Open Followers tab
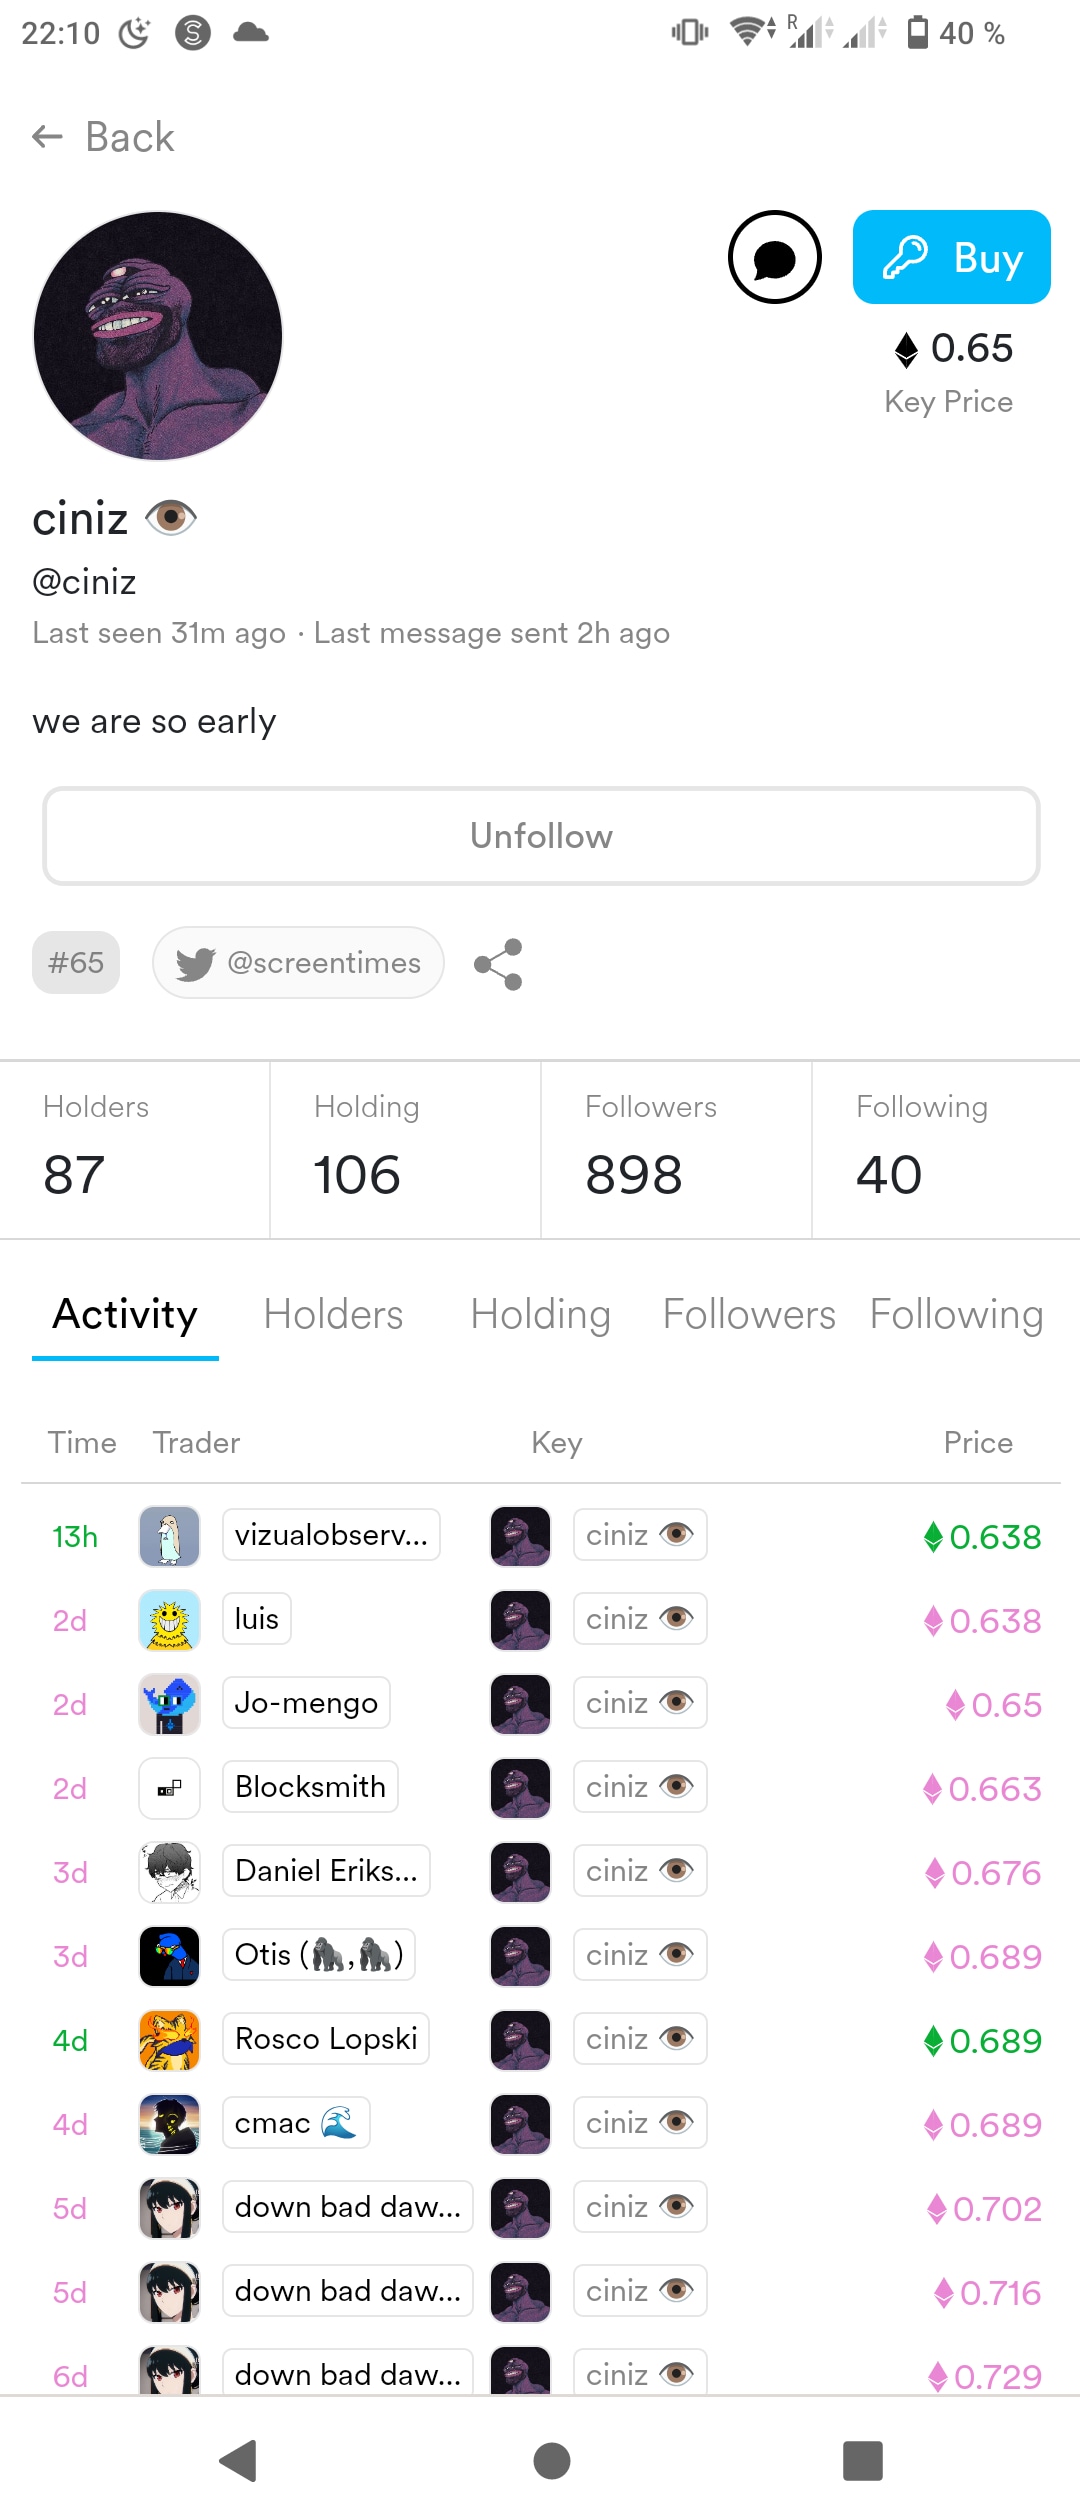 tap(749, 1314)
